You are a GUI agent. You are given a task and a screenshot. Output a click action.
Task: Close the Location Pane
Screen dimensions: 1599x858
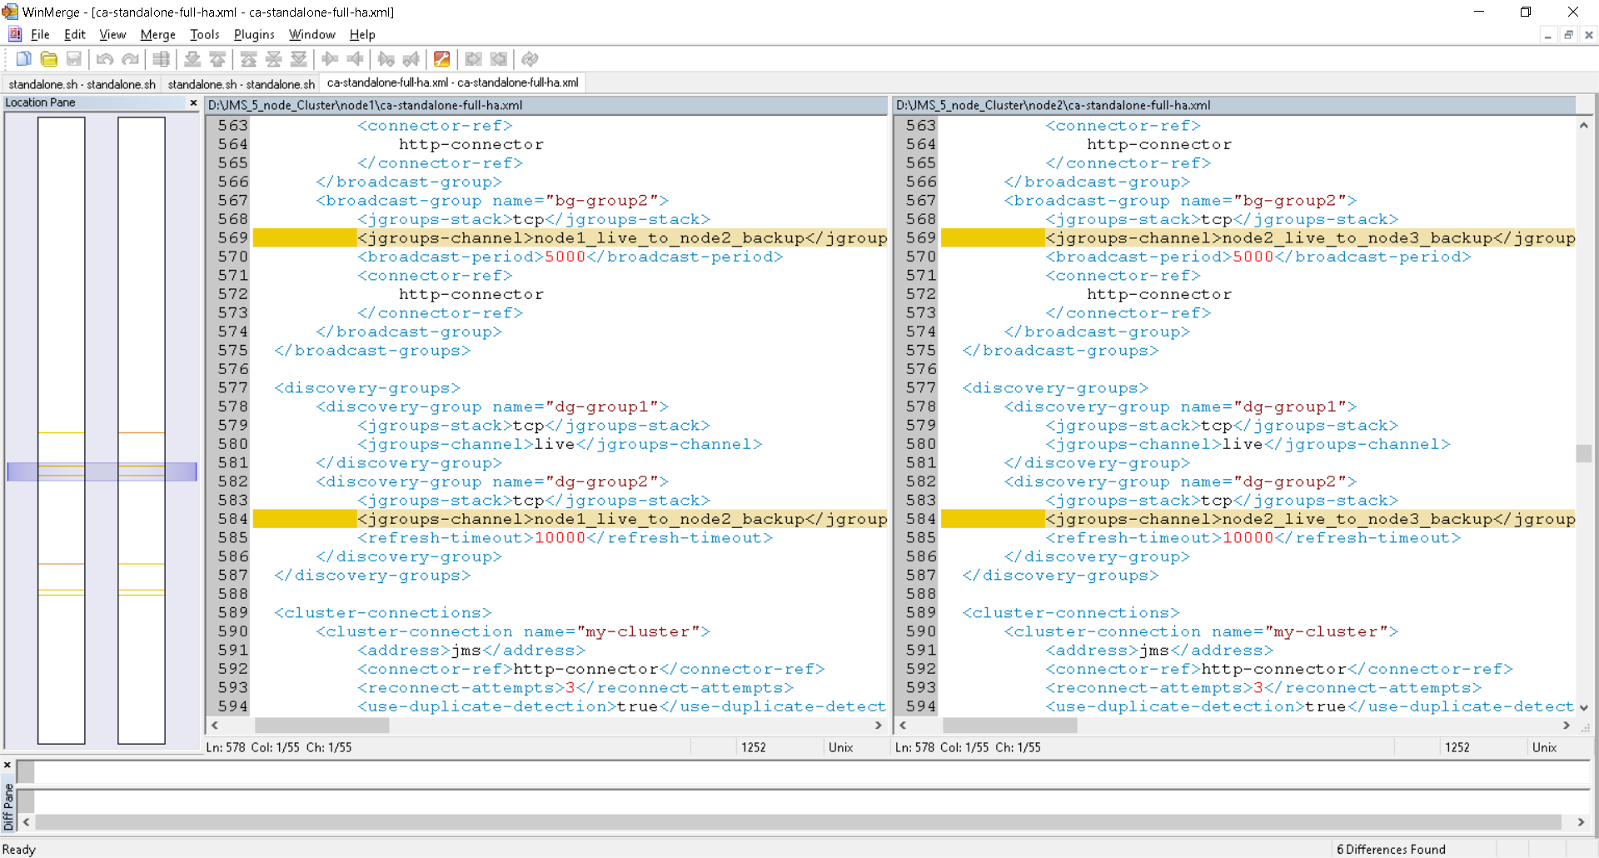194,103
